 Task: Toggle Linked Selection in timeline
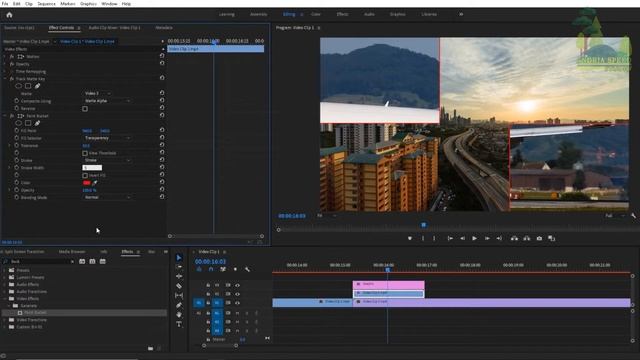coord(223,269)
